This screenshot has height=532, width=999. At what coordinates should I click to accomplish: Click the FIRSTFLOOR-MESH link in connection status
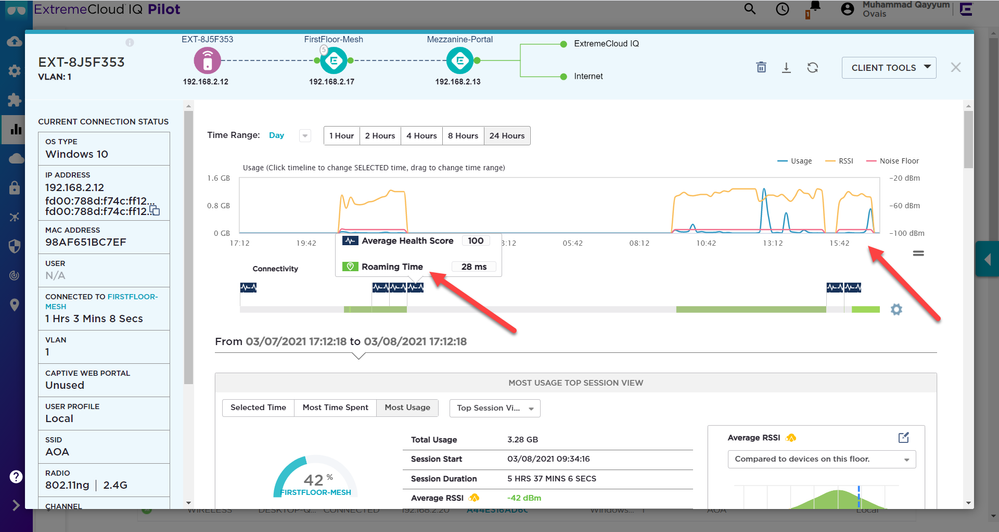point(101,301)
